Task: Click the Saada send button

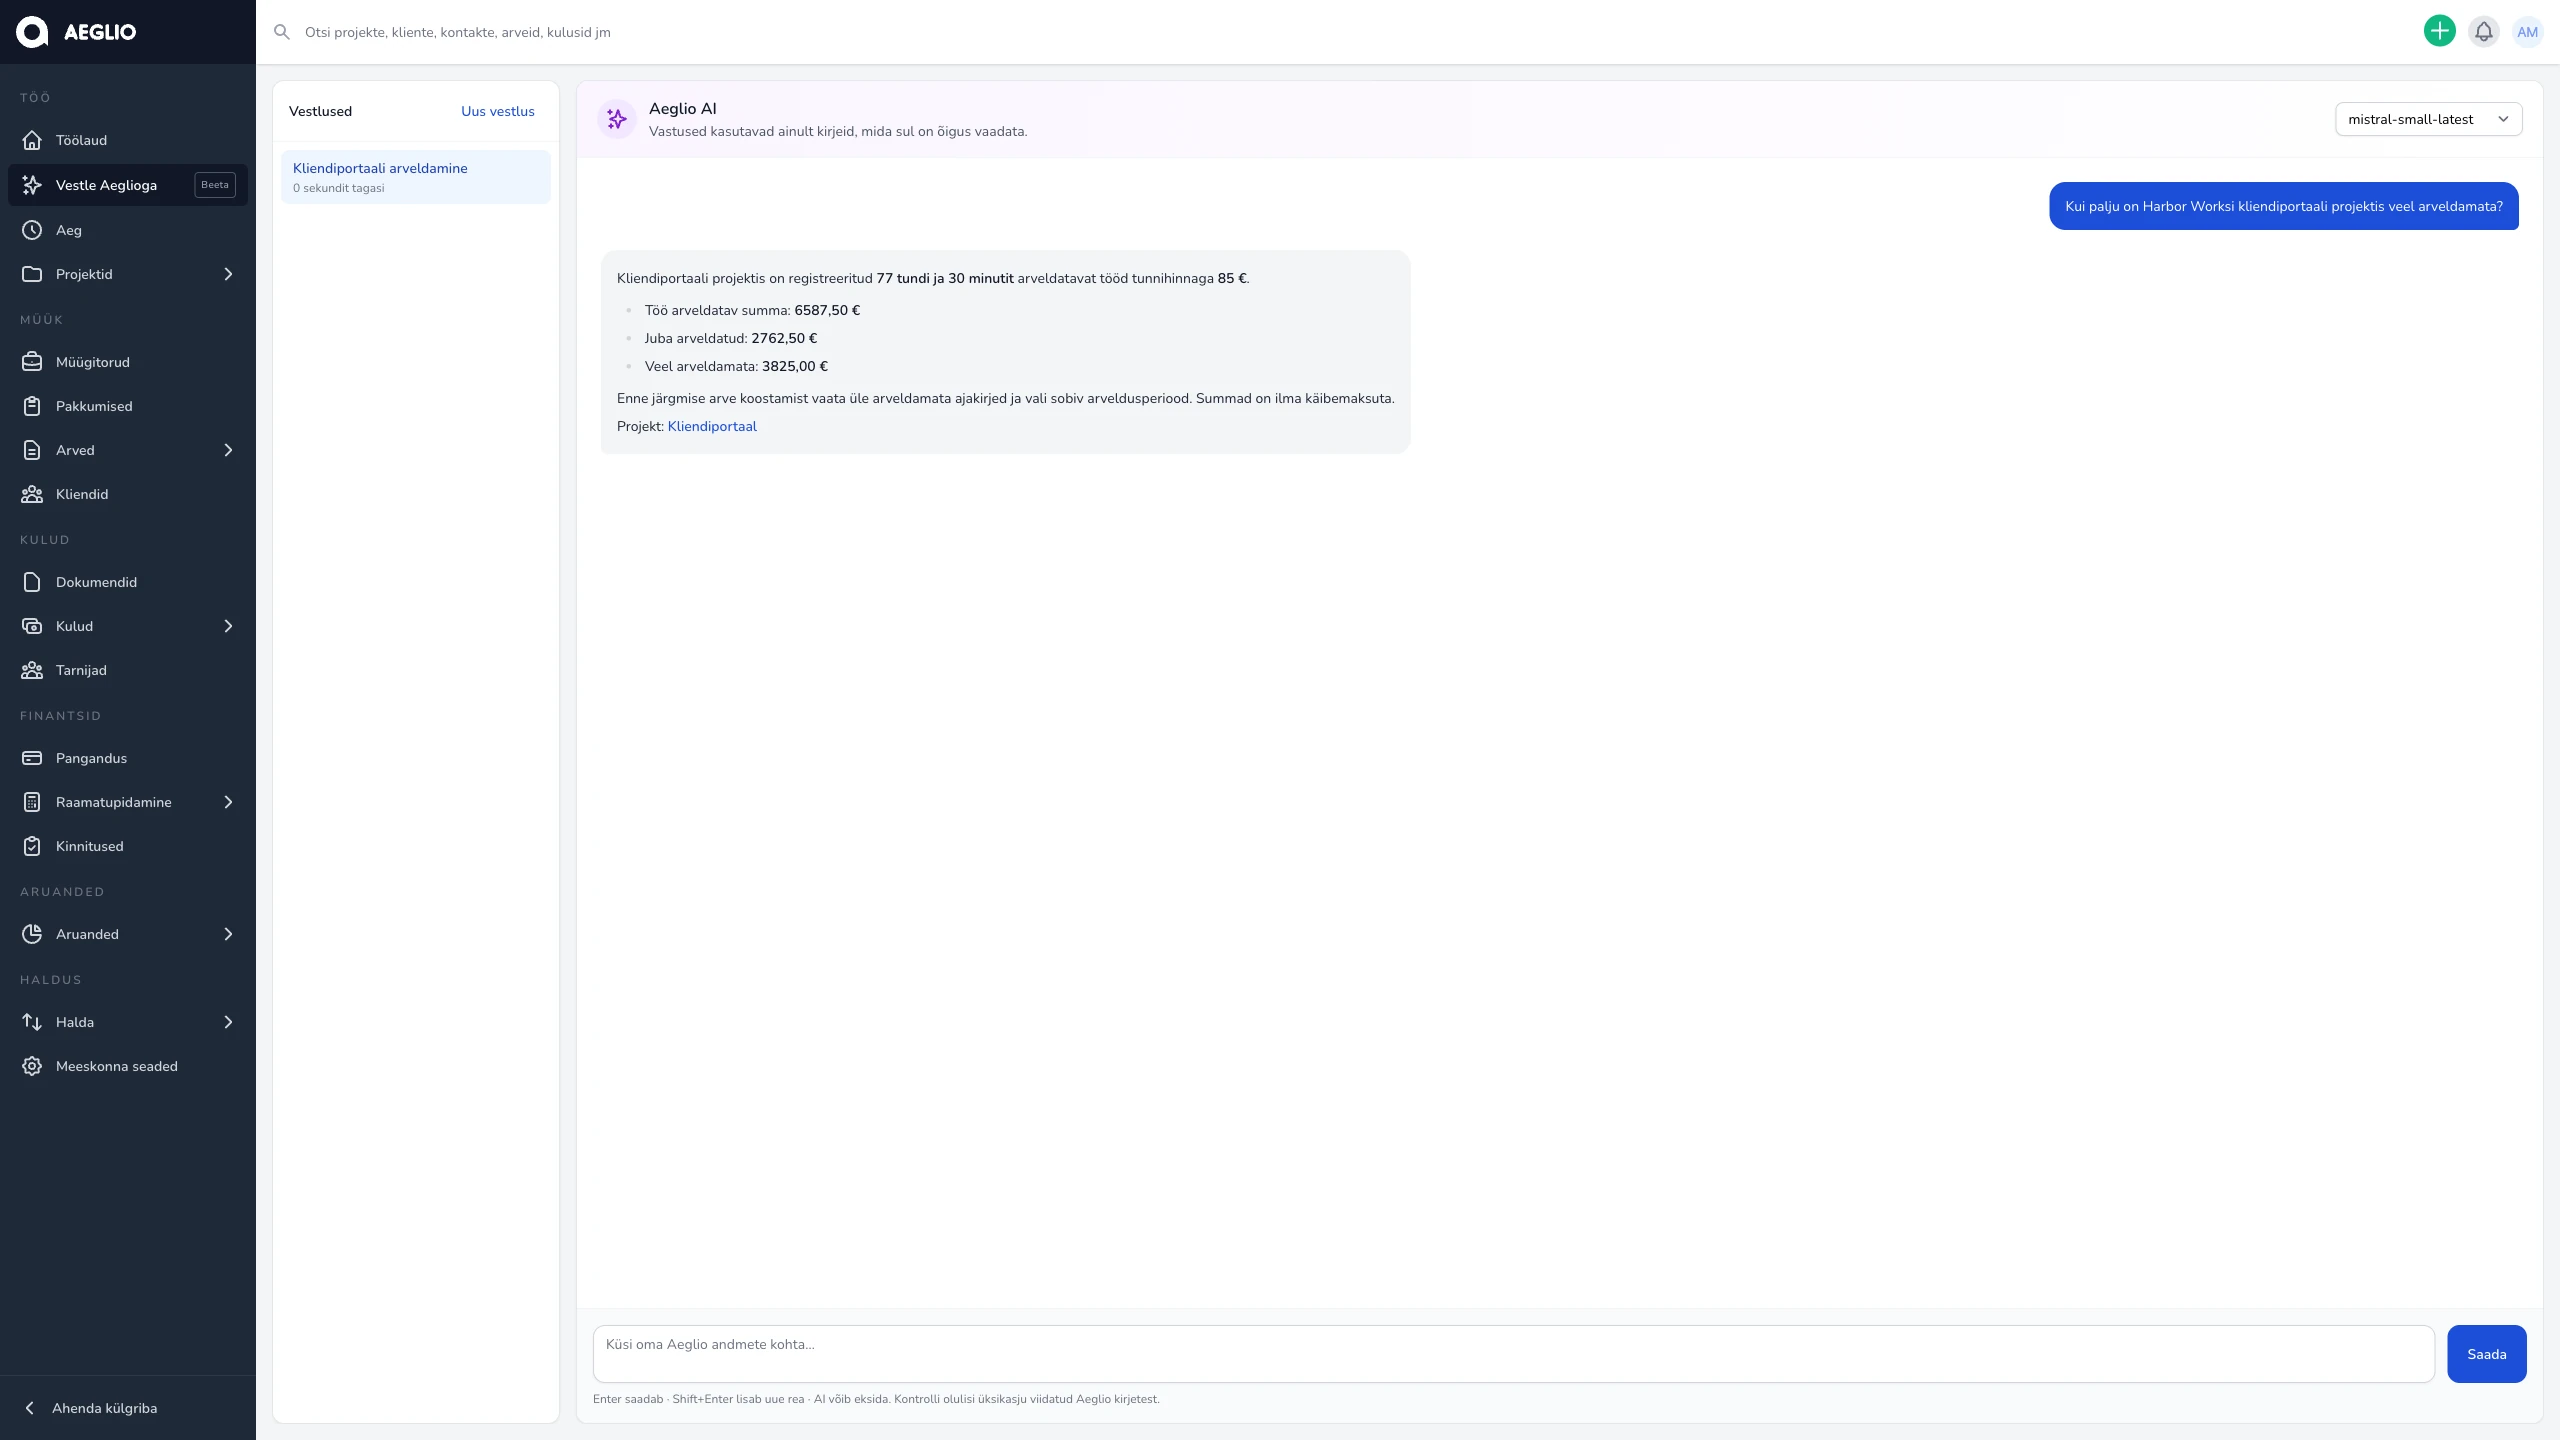Action: [x=2486, y=1354]
